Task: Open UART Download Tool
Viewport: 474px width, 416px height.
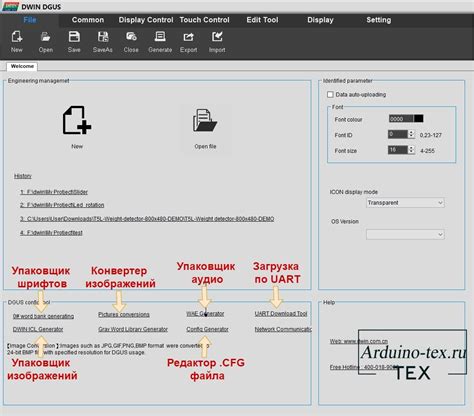Action: pos(281,314)
